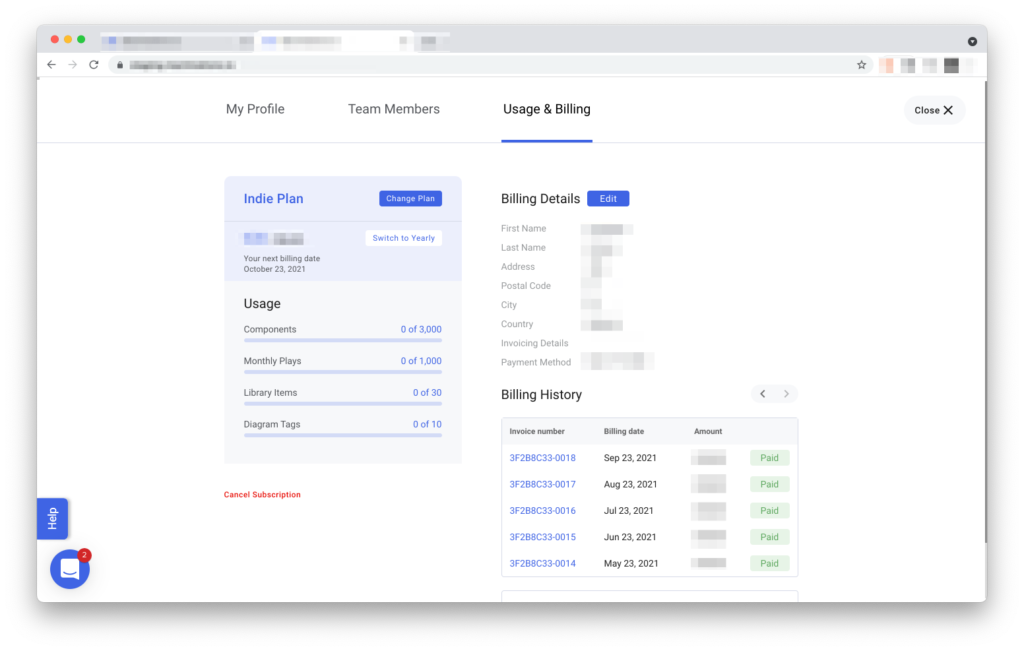Click the 'October 23, 2021' billing date text
Screen dimensions: 1024x651
coord(274,269)
